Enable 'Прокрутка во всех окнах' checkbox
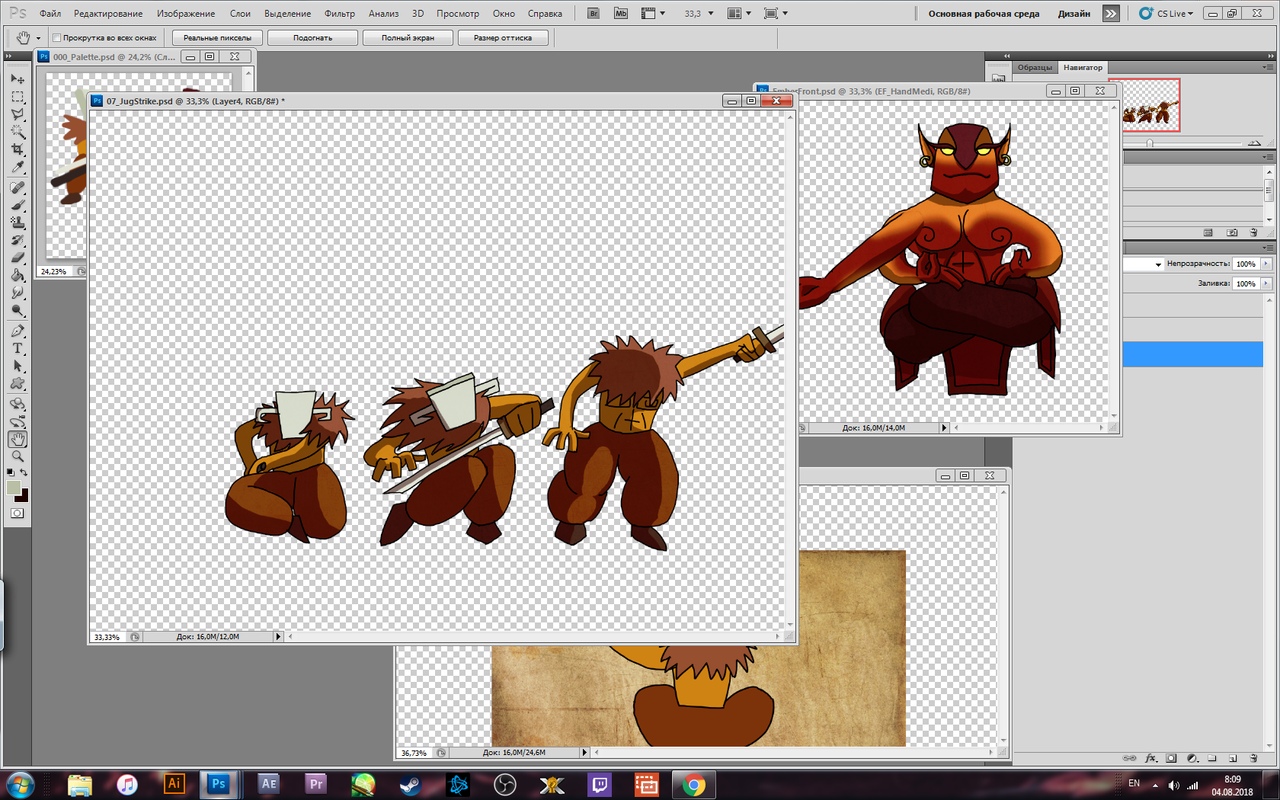Screen dimensions: 1280x800 (57, 38)
